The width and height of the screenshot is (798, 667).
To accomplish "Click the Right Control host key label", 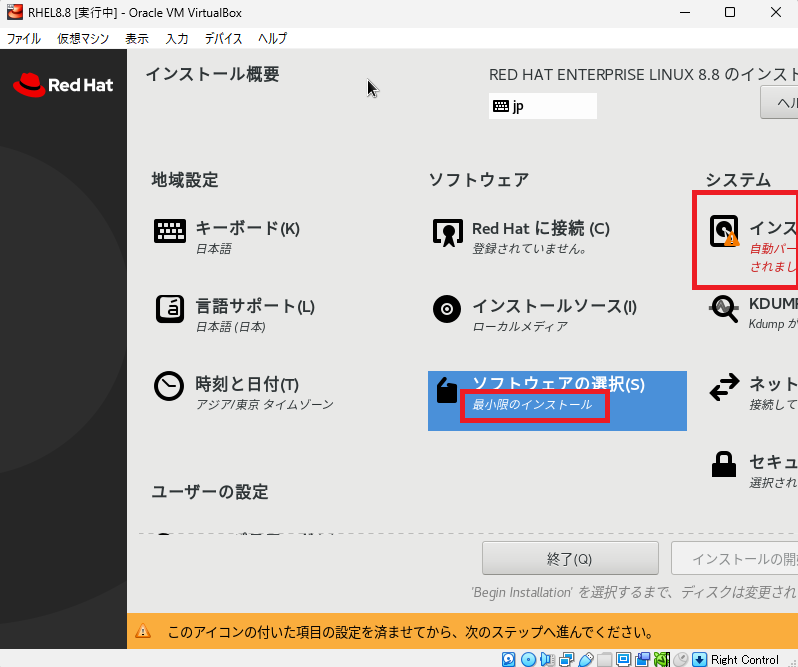I will pyautogui.click(x=745, y=659).
